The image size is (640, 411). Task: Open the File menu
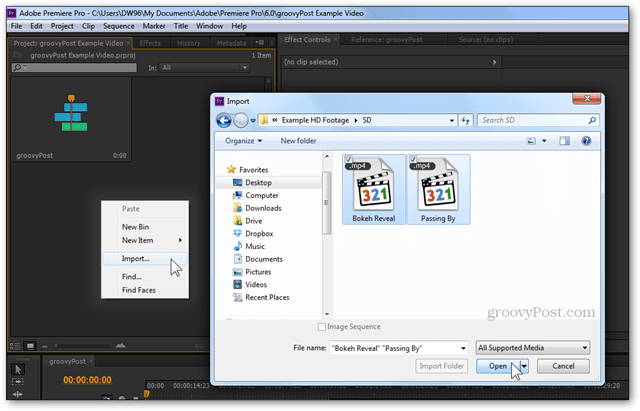[16, 26]
